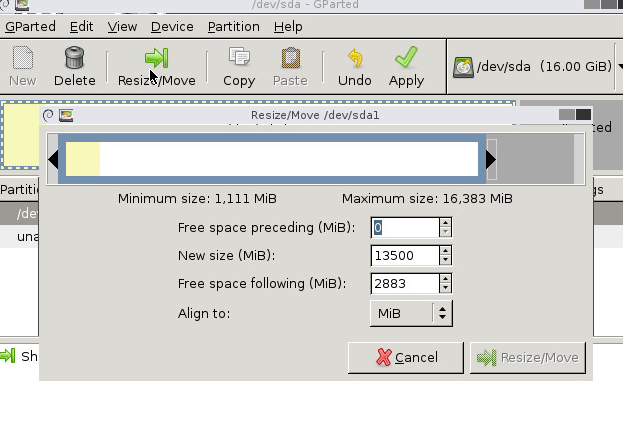Decrease Free space following with down arrow
Screen dimensions: 623x426
[445, 289]
